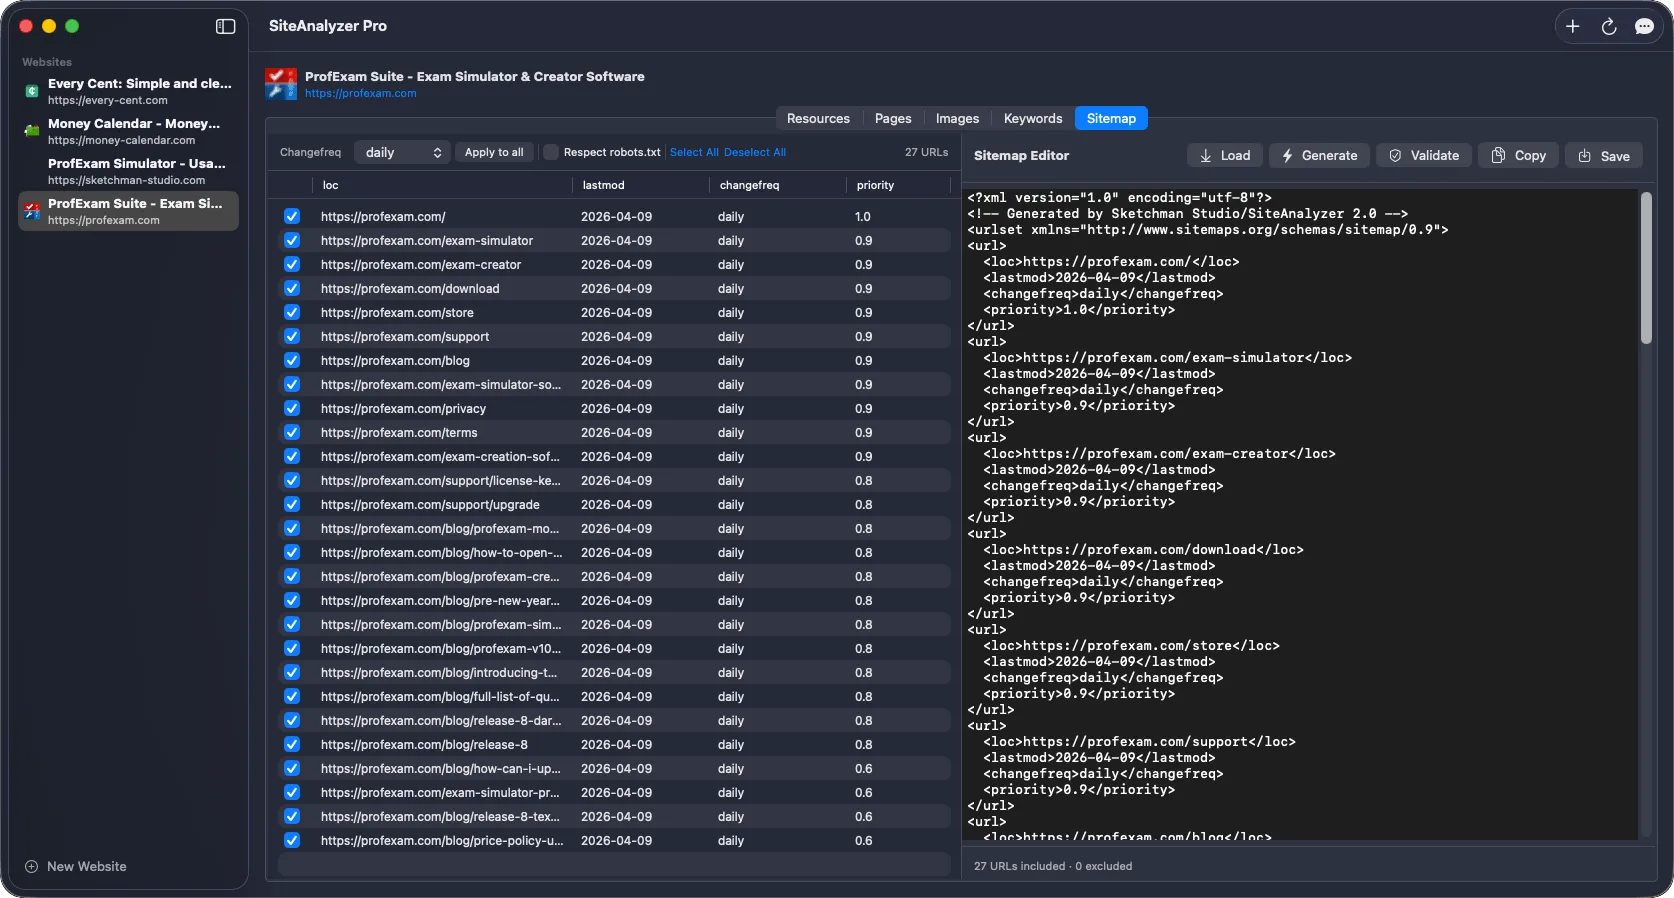Uncheck the blog/release-8 row checkbox

click(x=292, y=744)
